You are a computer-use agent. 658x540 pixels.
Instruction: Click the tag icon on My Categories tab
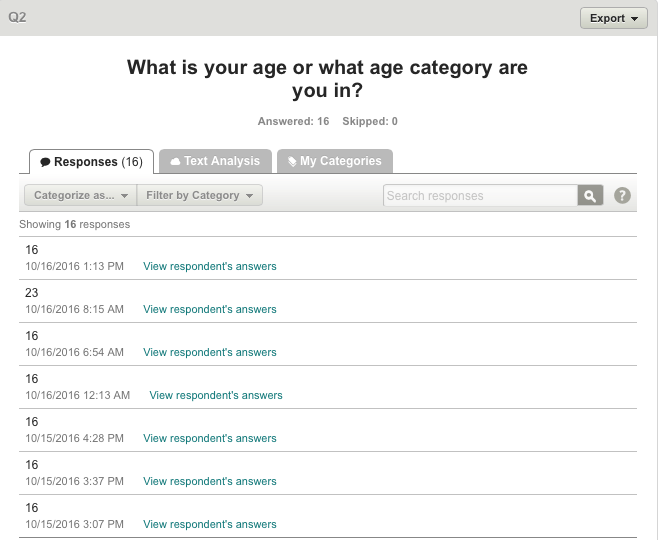(x=292, y=162)
